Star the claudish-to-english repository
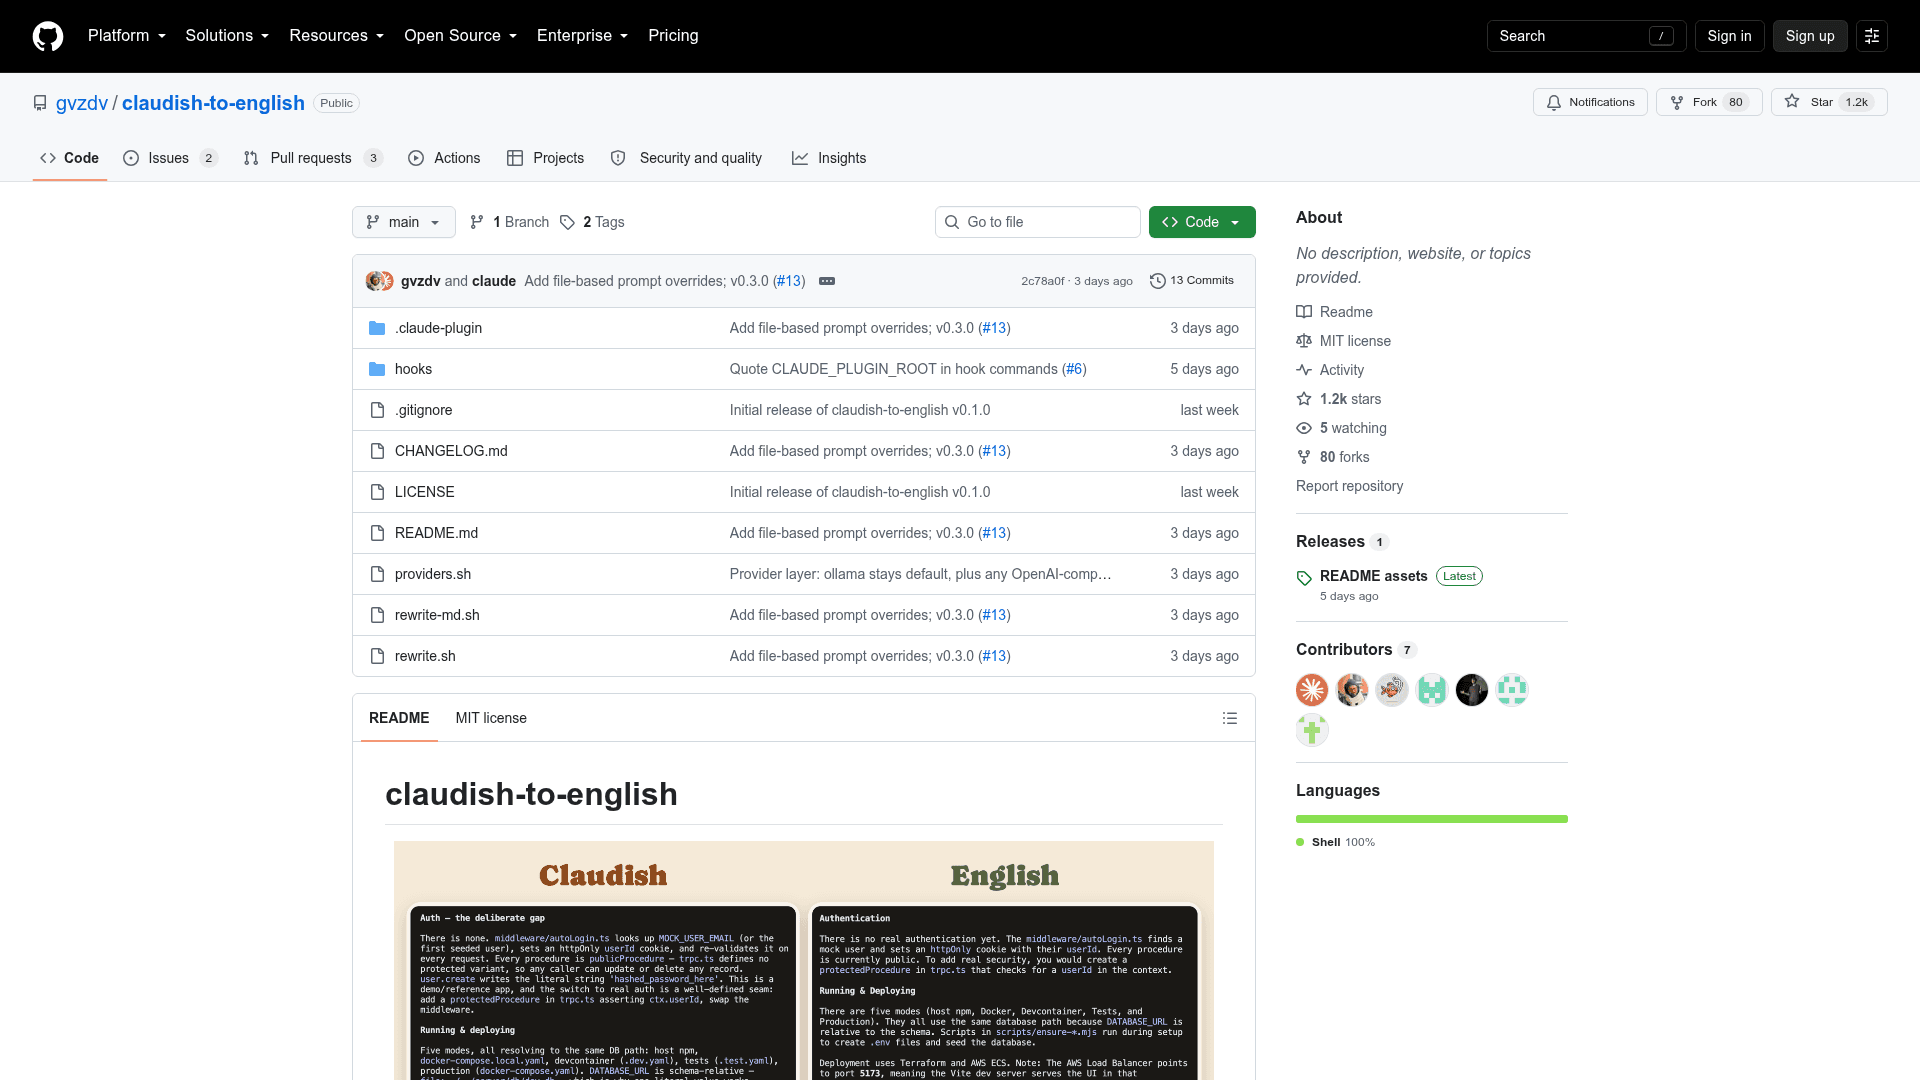This screenshot has width=1920, height=1080. click(1829, 102)
